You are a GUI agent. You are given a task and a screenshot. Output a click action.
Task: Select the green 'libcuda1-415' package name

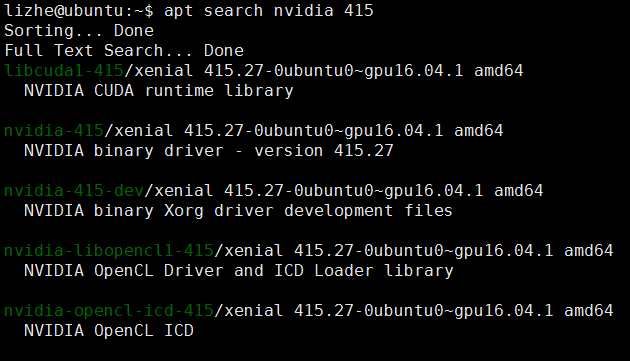click(64, 71)
